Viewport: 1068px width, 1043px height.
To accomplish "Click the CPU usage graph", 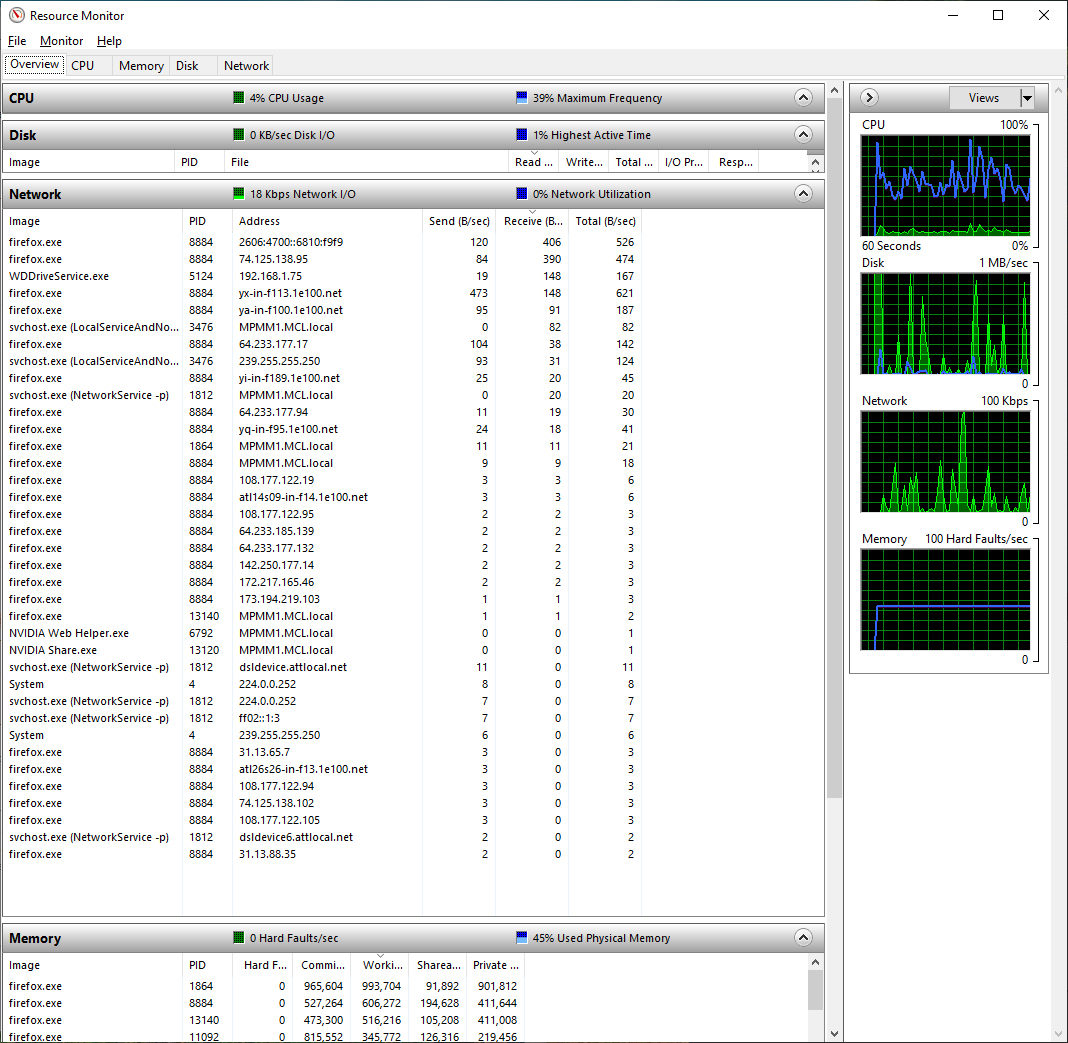I will click(x=945, y=185).
